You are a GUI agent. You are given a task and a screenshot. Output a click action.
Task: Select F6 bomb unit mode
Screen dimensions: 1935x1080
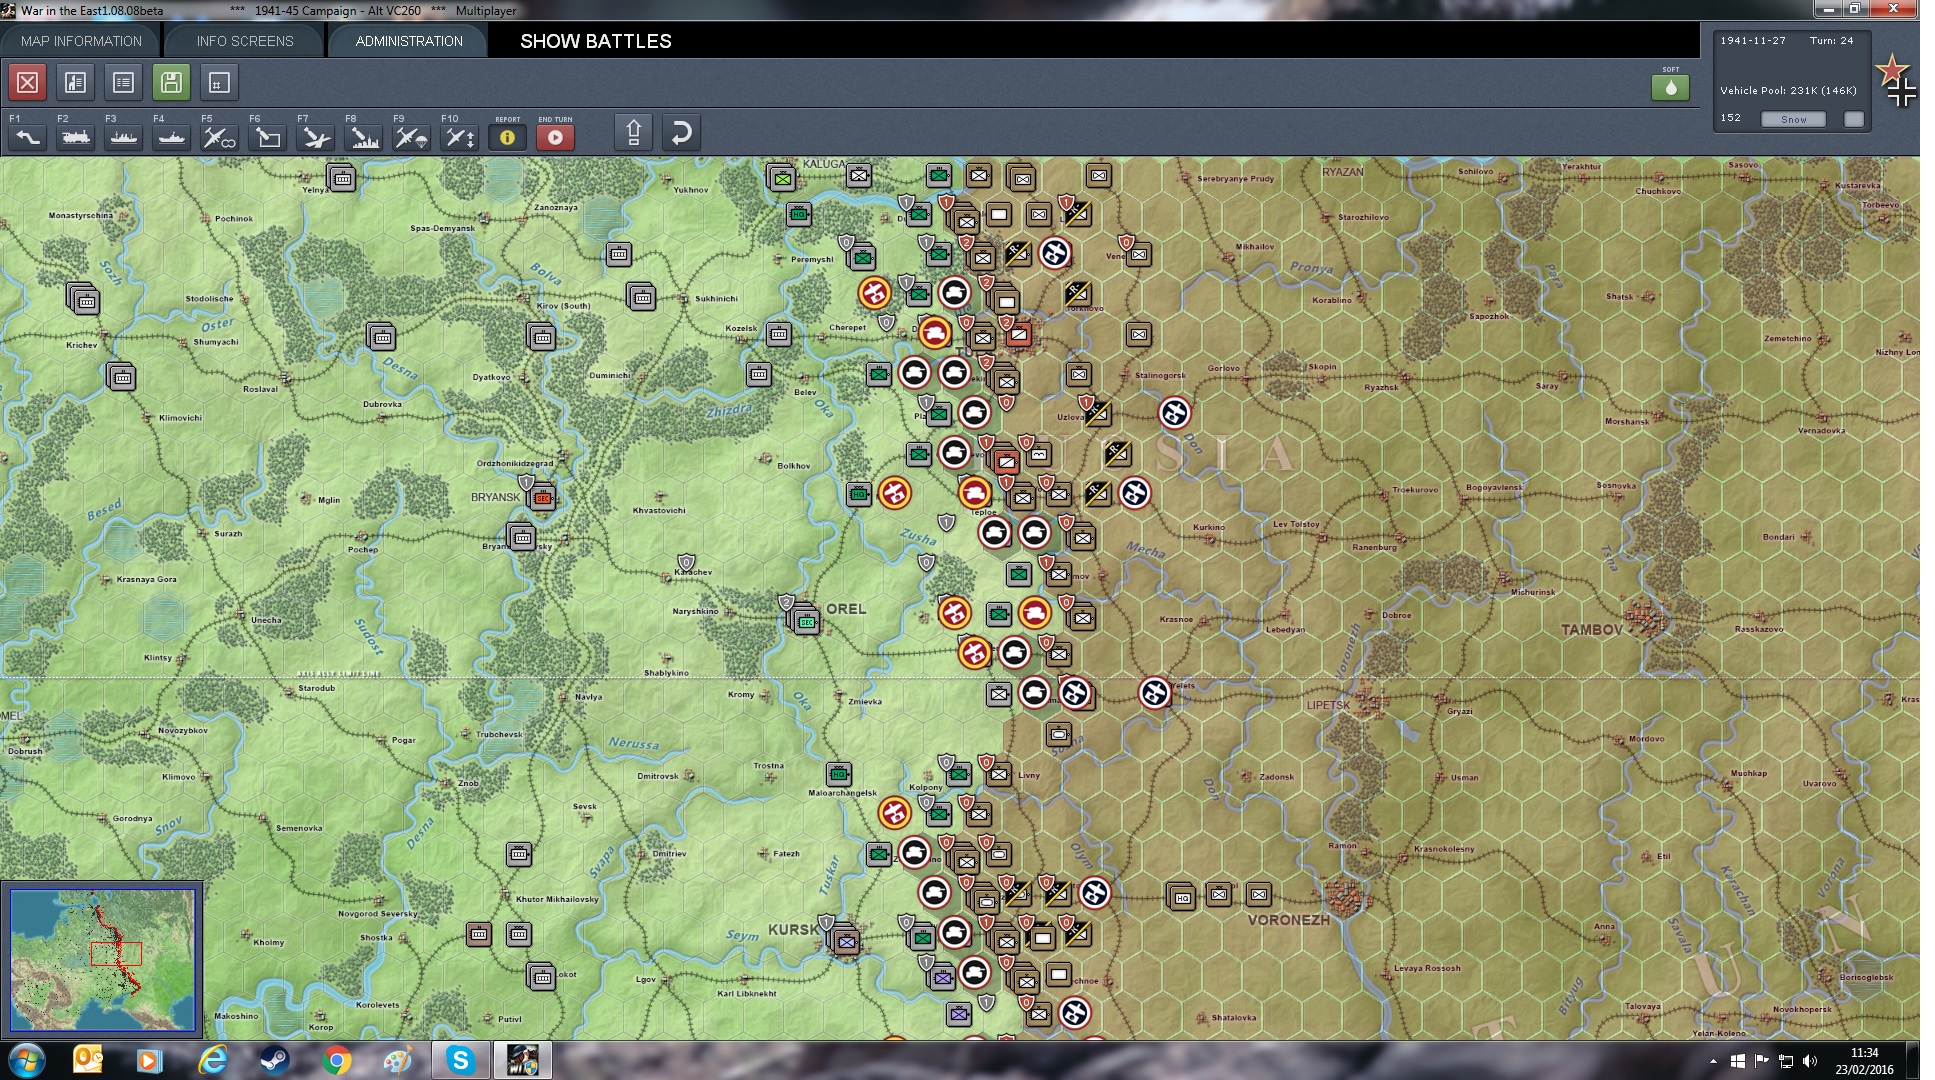coord(267,137)
